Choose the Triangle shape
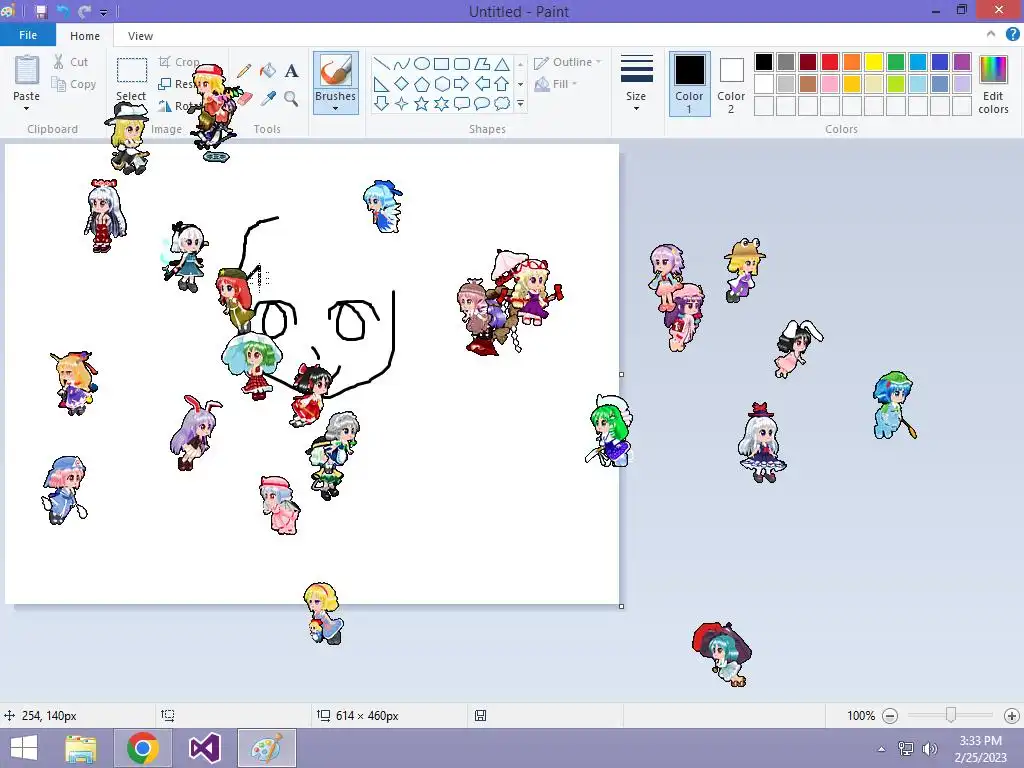1024x768 pixels. 502,64
